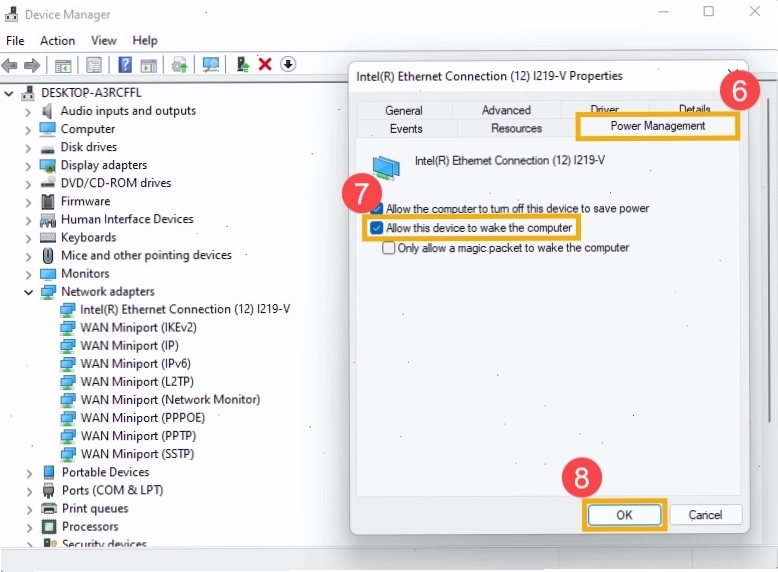The width and height of the screenshot is (778, 572).
Task: Click the Keyboards icon
Action: [x=48, y=238]
